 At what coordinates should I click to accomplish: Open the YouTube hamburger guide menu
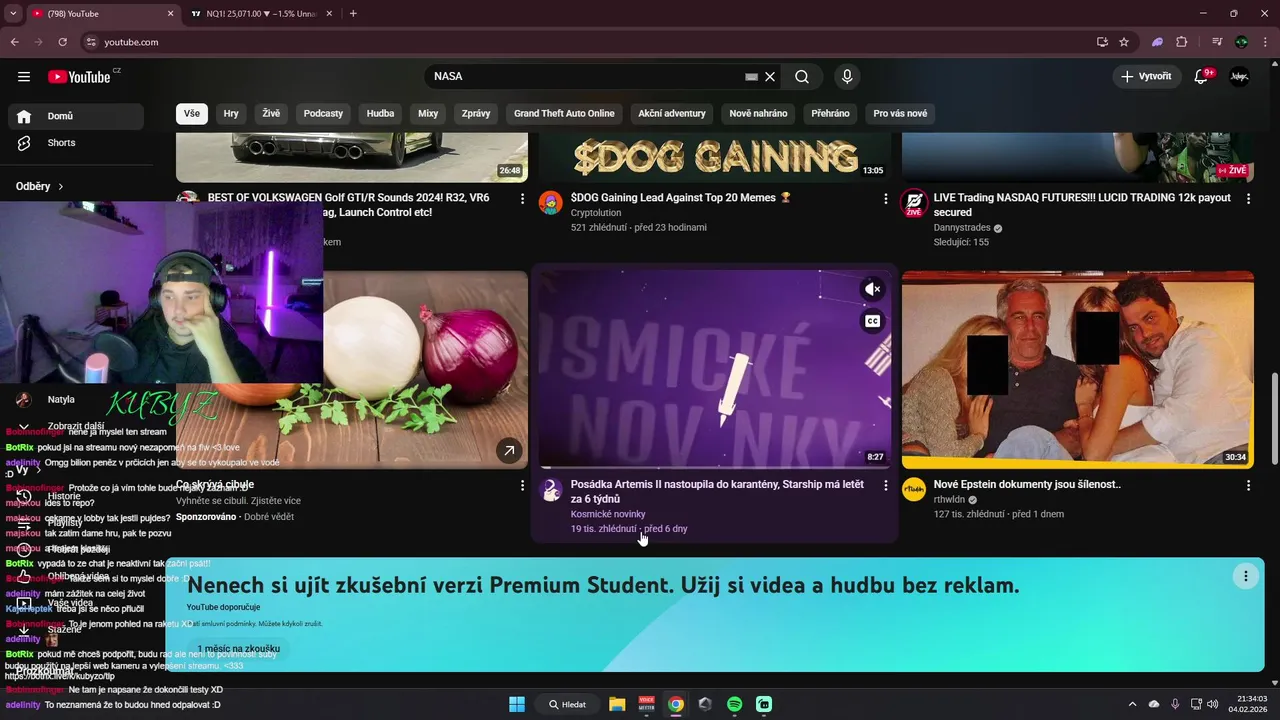click(x=24, y=77)
